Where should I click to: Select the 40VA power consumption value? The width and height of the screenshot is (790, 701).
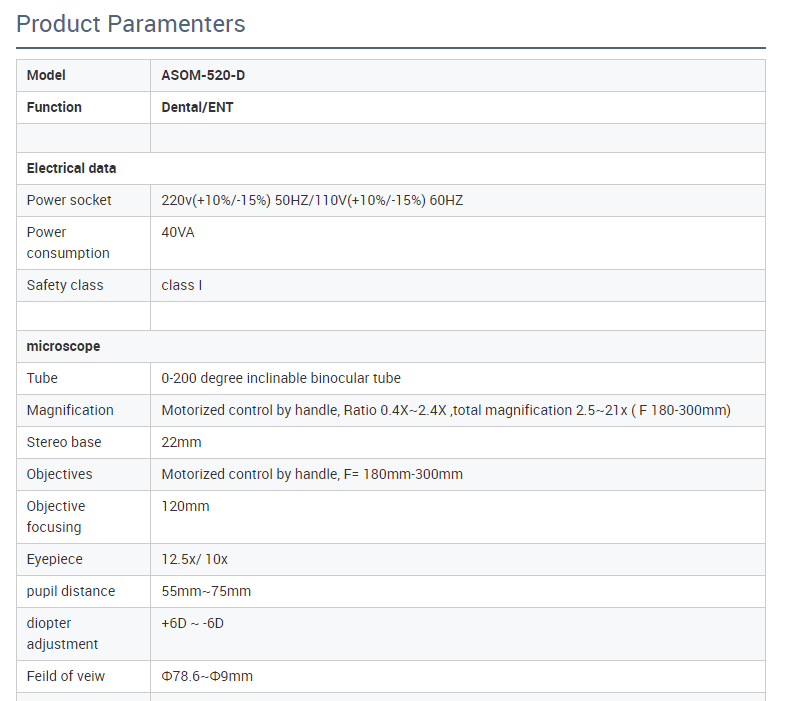click(178, 232)
